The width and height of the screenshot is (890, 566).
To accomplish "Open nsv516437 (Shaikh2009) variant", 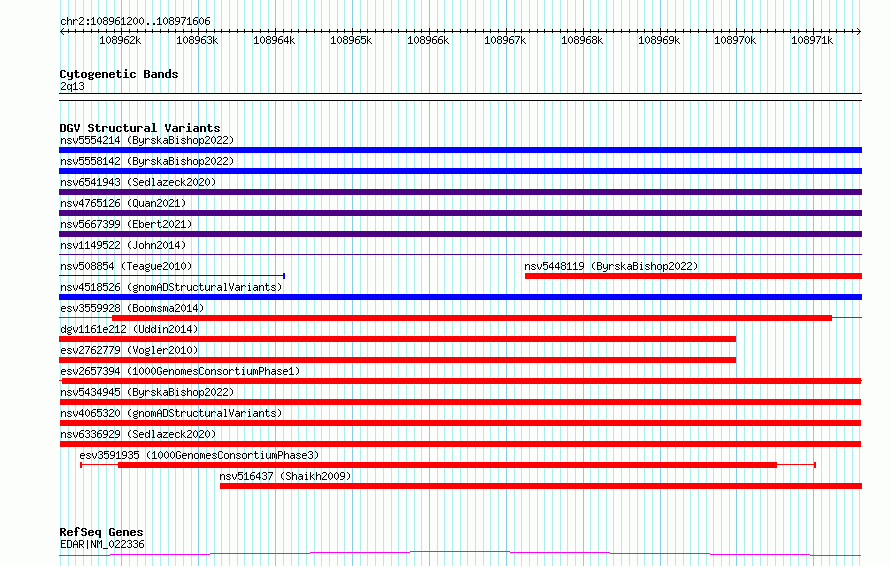I will point(286,476).
